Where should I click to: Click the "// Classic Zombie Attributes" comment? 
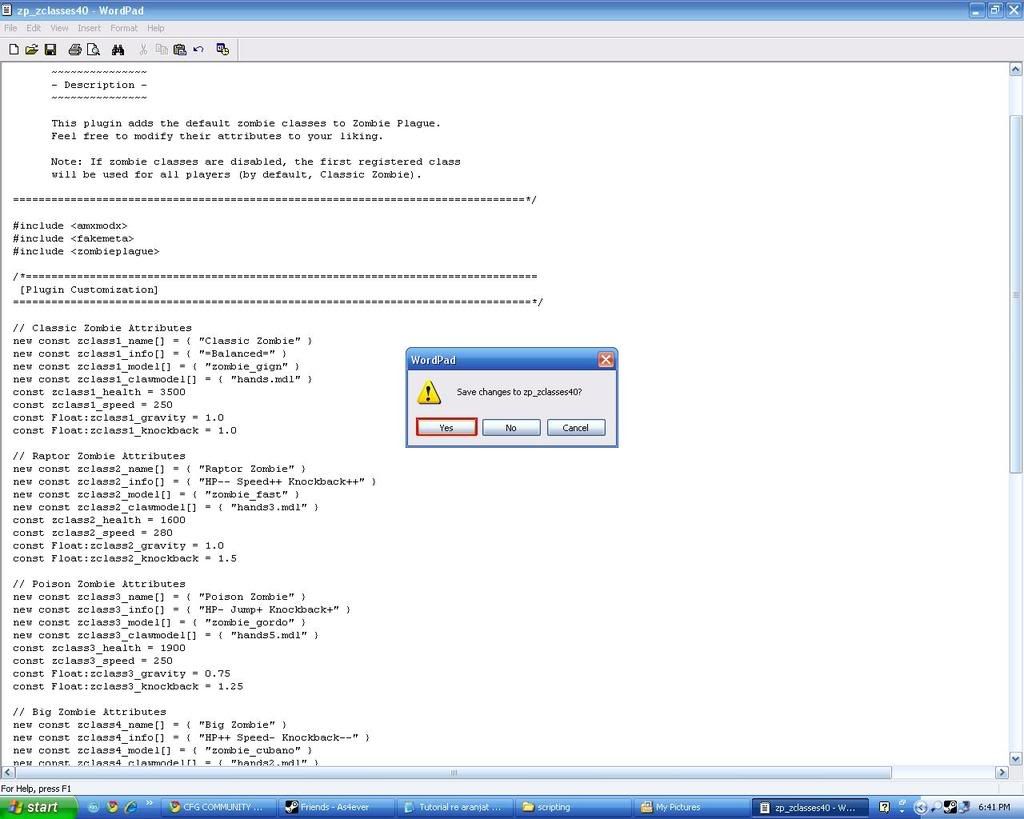pos(102,328)
